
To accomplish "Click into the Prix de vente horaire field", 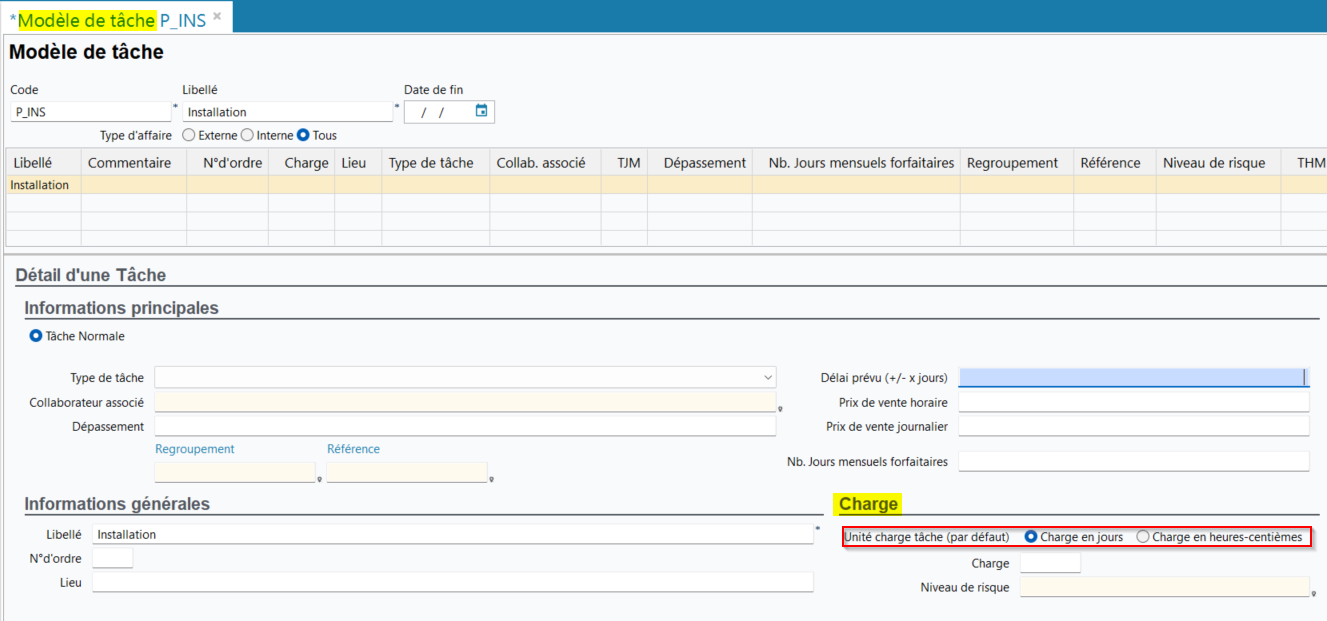I will [1133, 402].
